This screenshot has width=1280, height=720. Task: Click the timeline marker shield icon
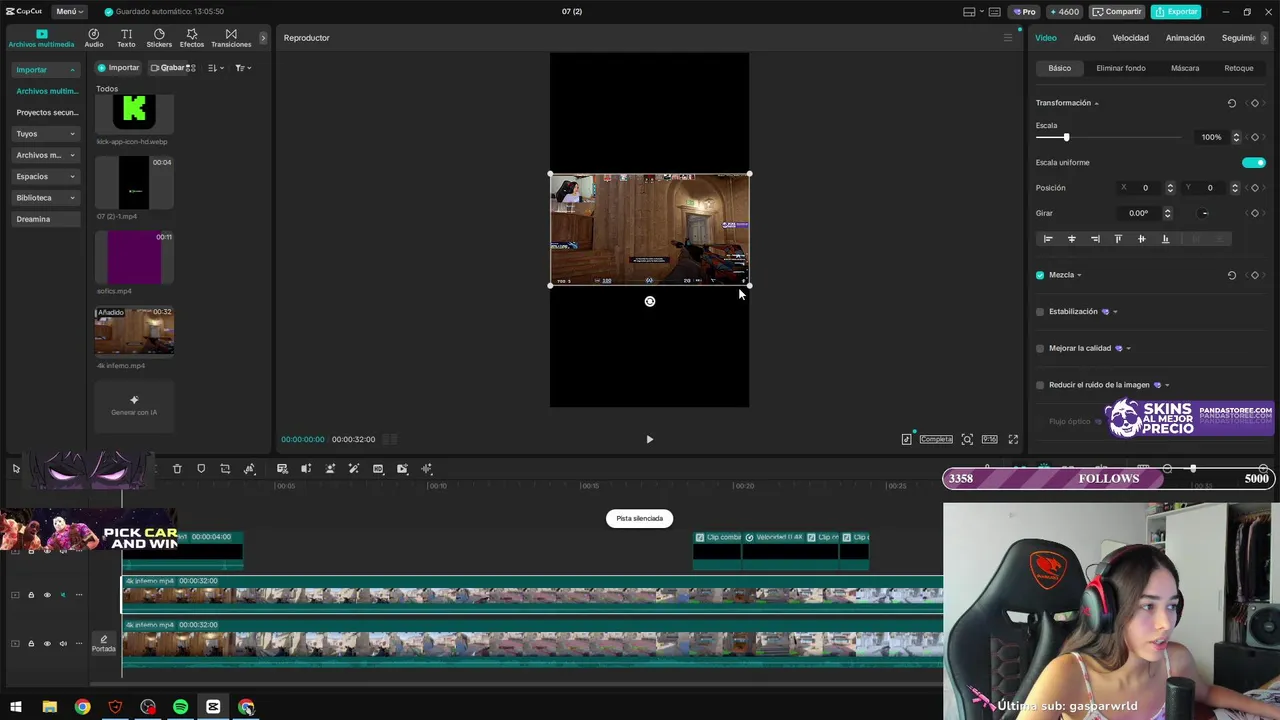pos(201,469)
